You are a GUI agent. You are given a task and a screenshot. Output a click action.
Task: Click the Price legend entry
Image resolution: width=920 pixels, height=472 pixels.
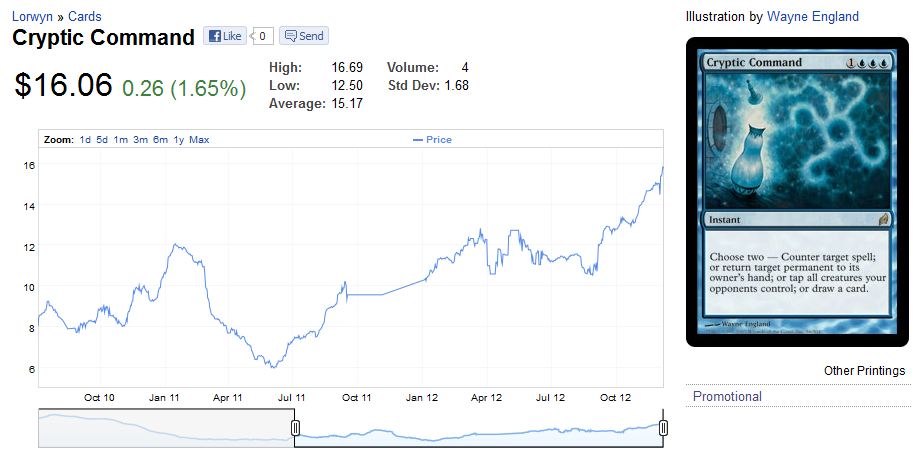tap(433, 140)
